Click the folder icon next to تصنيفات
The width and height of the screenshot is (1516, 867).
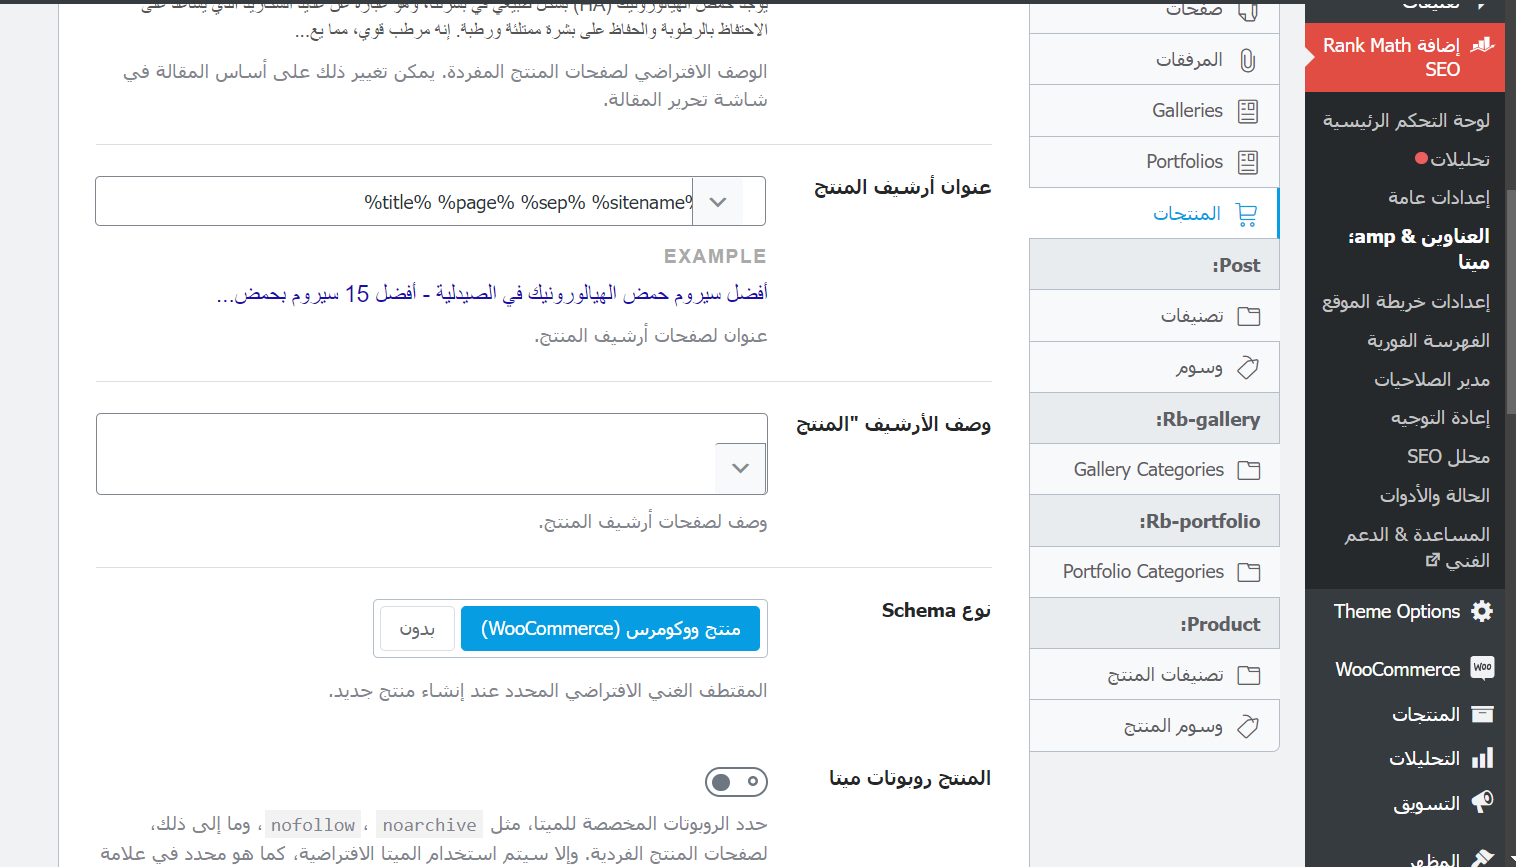(1248, 317)
